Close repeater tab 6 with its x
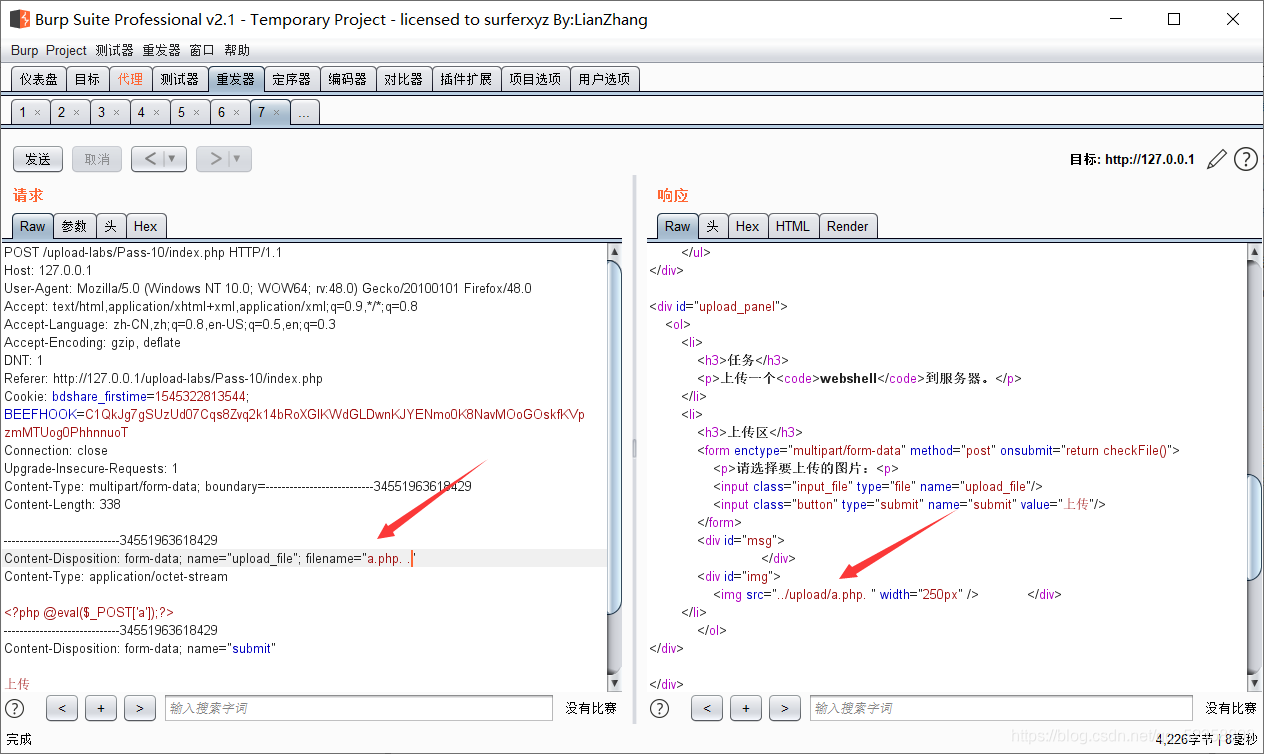The height and width of the screenshot is (754, 1264). click(x=237, y=113)
